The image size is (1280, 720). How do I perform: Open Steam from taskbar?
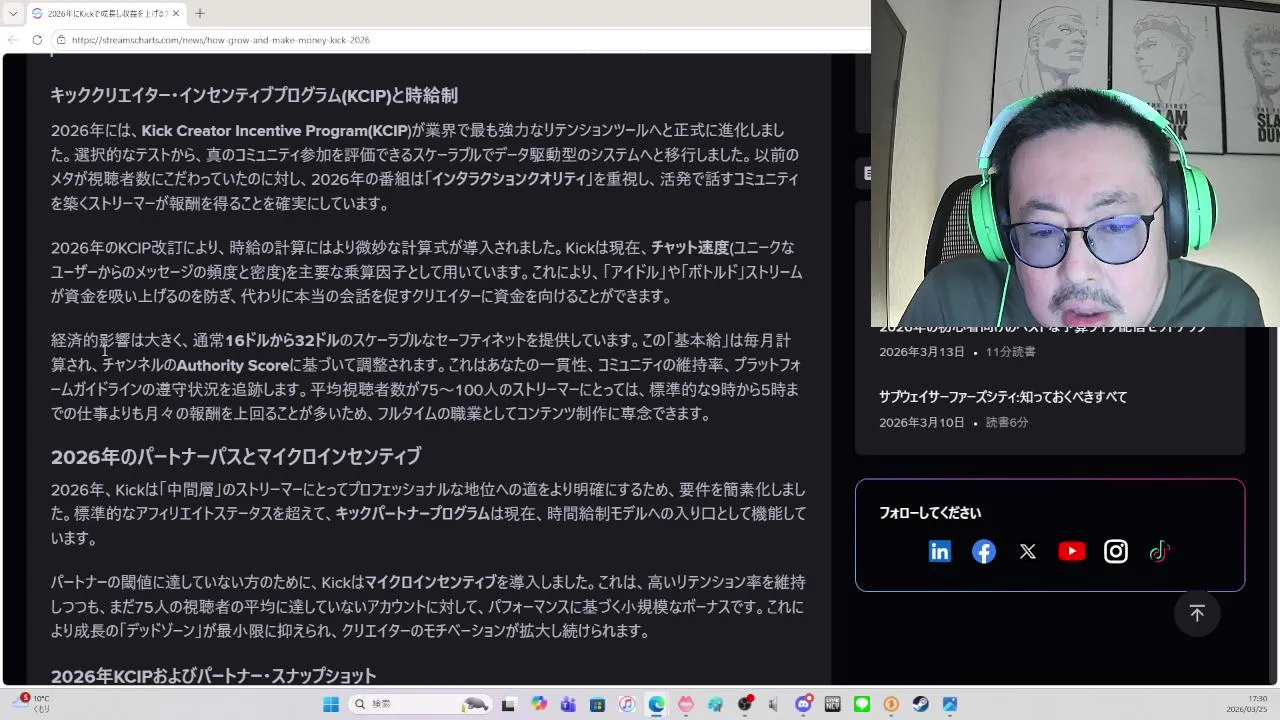920,704
